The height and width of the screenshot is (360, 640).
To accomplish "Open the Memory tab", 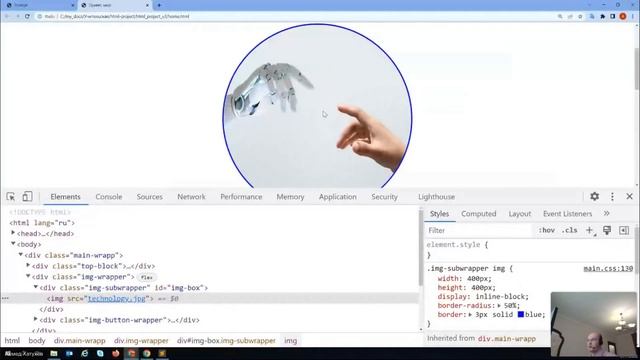I will (290, 197).
